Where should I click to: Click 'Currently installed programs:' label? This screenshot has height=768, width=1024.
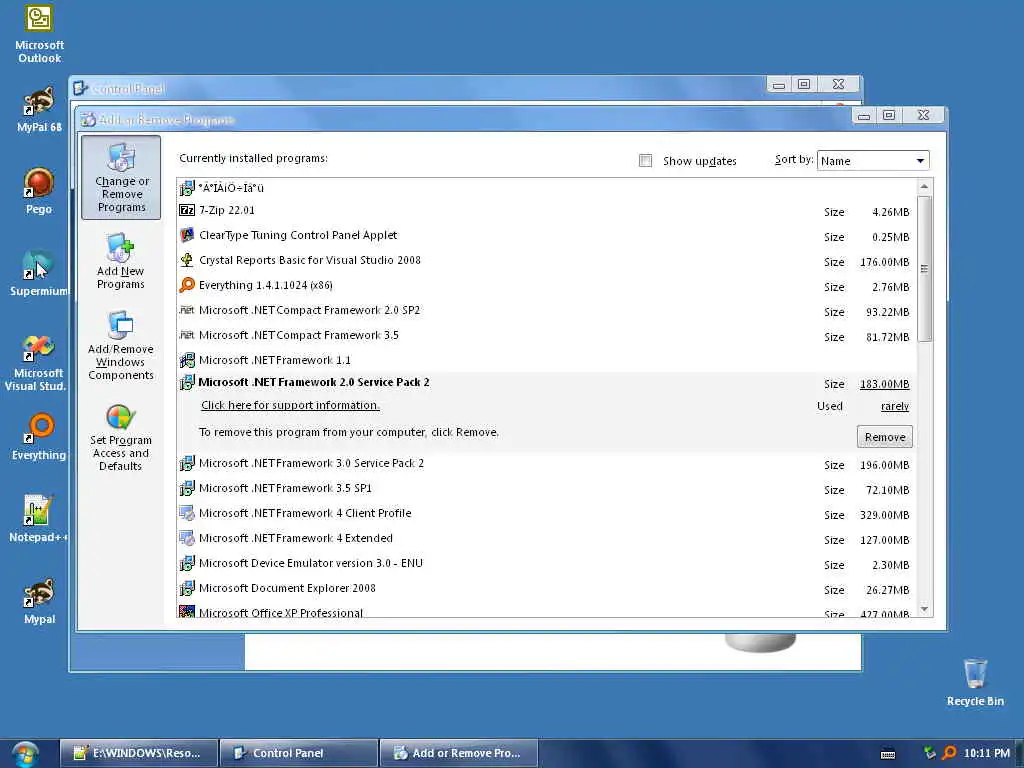(253, 158)
